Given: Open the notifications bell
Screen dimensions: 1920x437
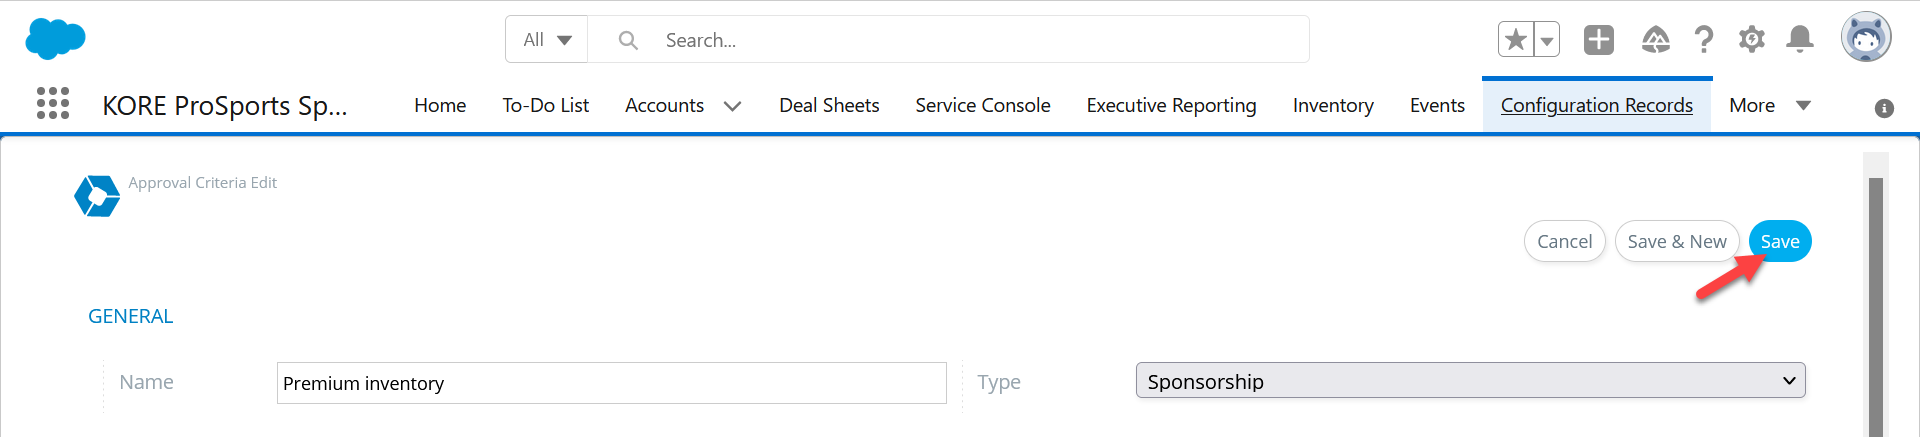Looking at the screenshot, I should pos(1800,40).
